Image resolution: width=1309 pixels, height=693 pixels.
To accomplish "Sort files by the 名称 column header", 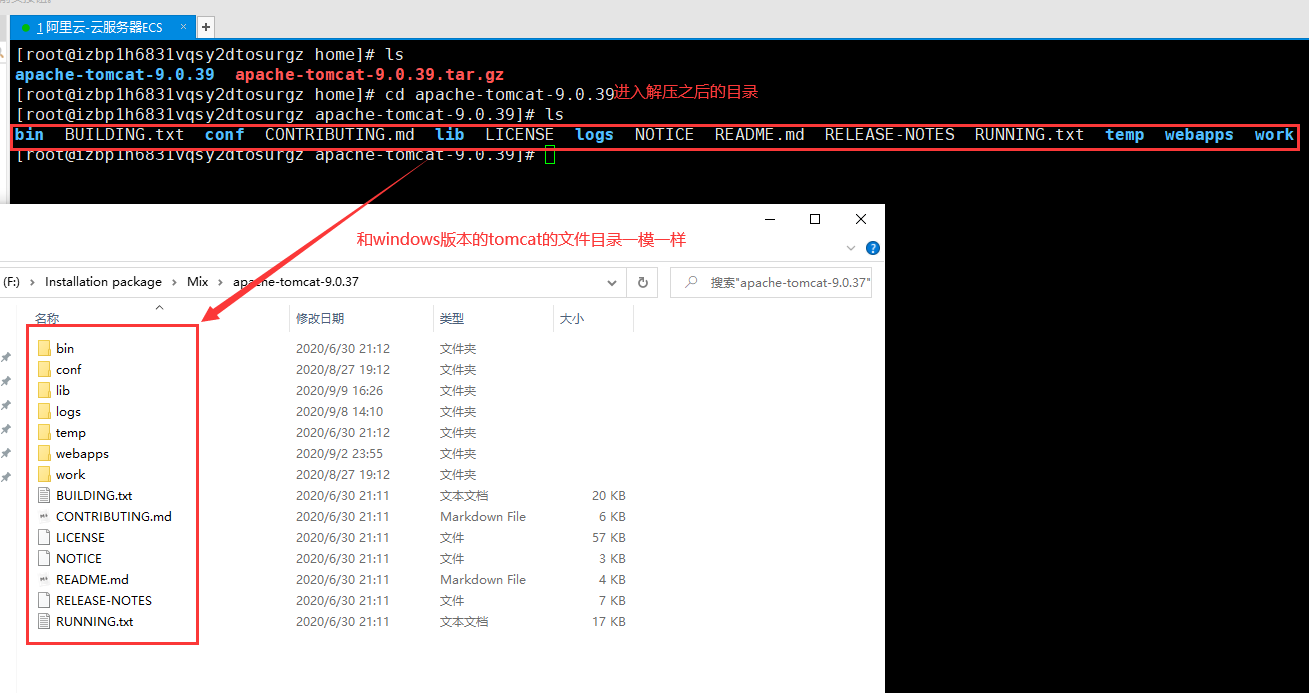I will (47, 318).
